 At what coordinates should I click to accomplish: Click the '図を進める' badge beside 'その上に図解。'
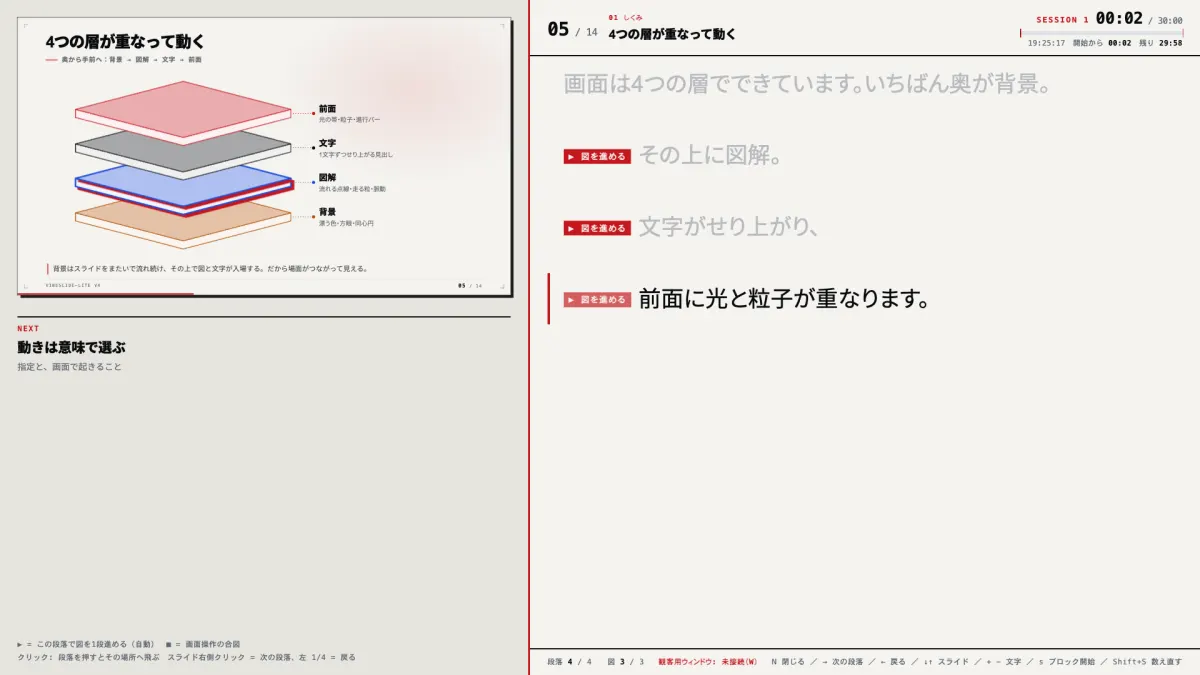point(597,157)
